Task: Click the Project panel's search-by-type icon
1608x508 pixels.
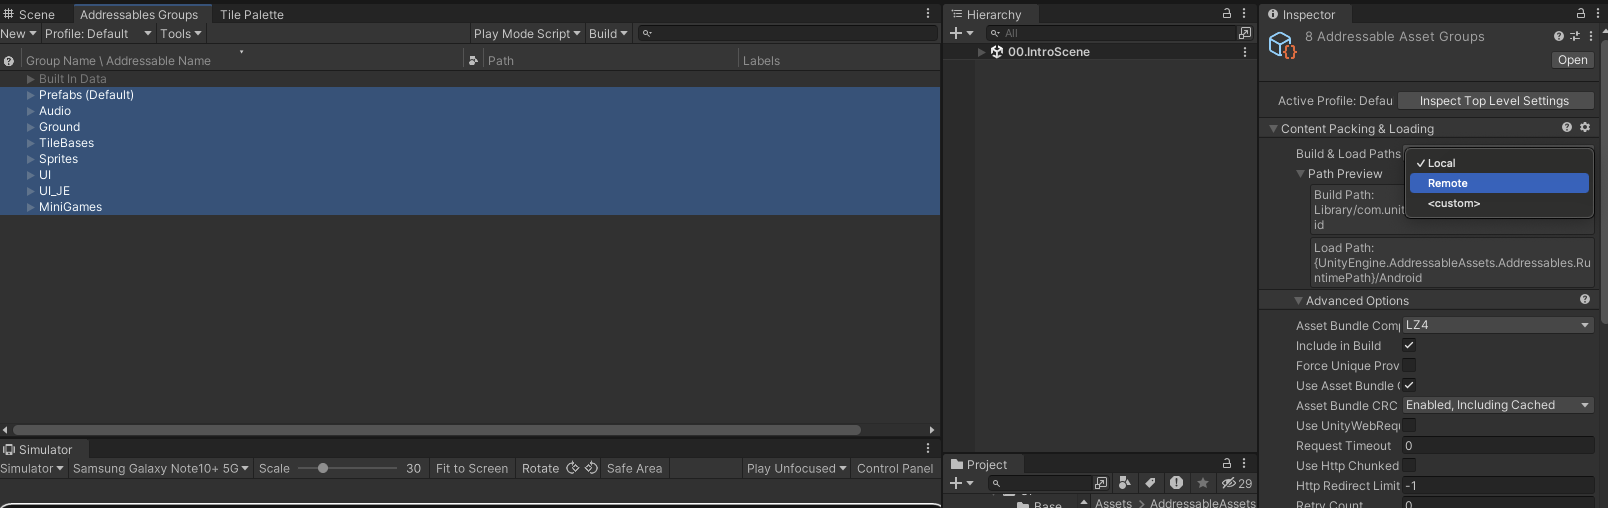Action: click(x=1125, y=483)
